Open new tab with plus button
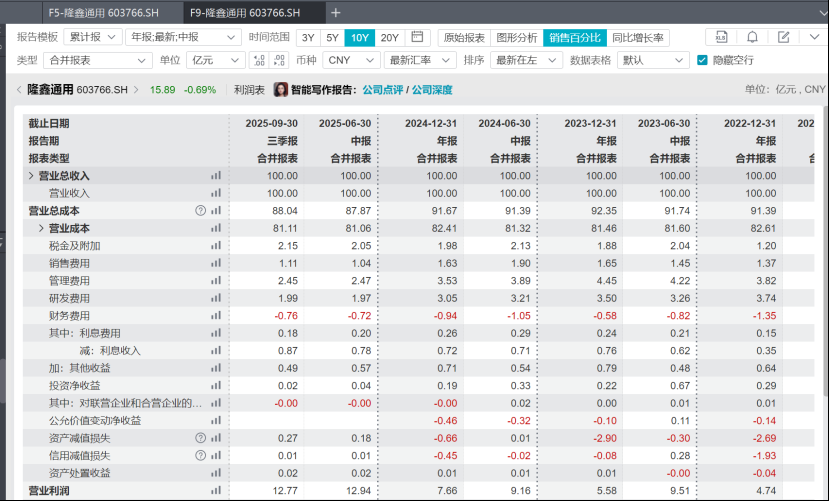This screenshot has height=501, width=829. (x=336, y=13)
